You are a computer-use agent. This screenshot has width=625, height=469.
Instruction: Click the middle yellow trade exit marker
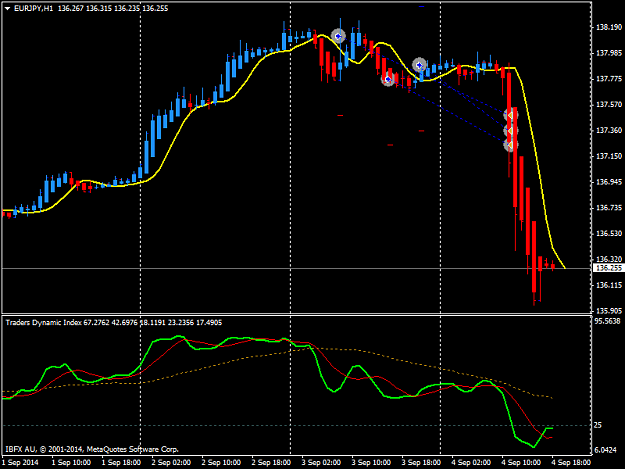[511, 130]
